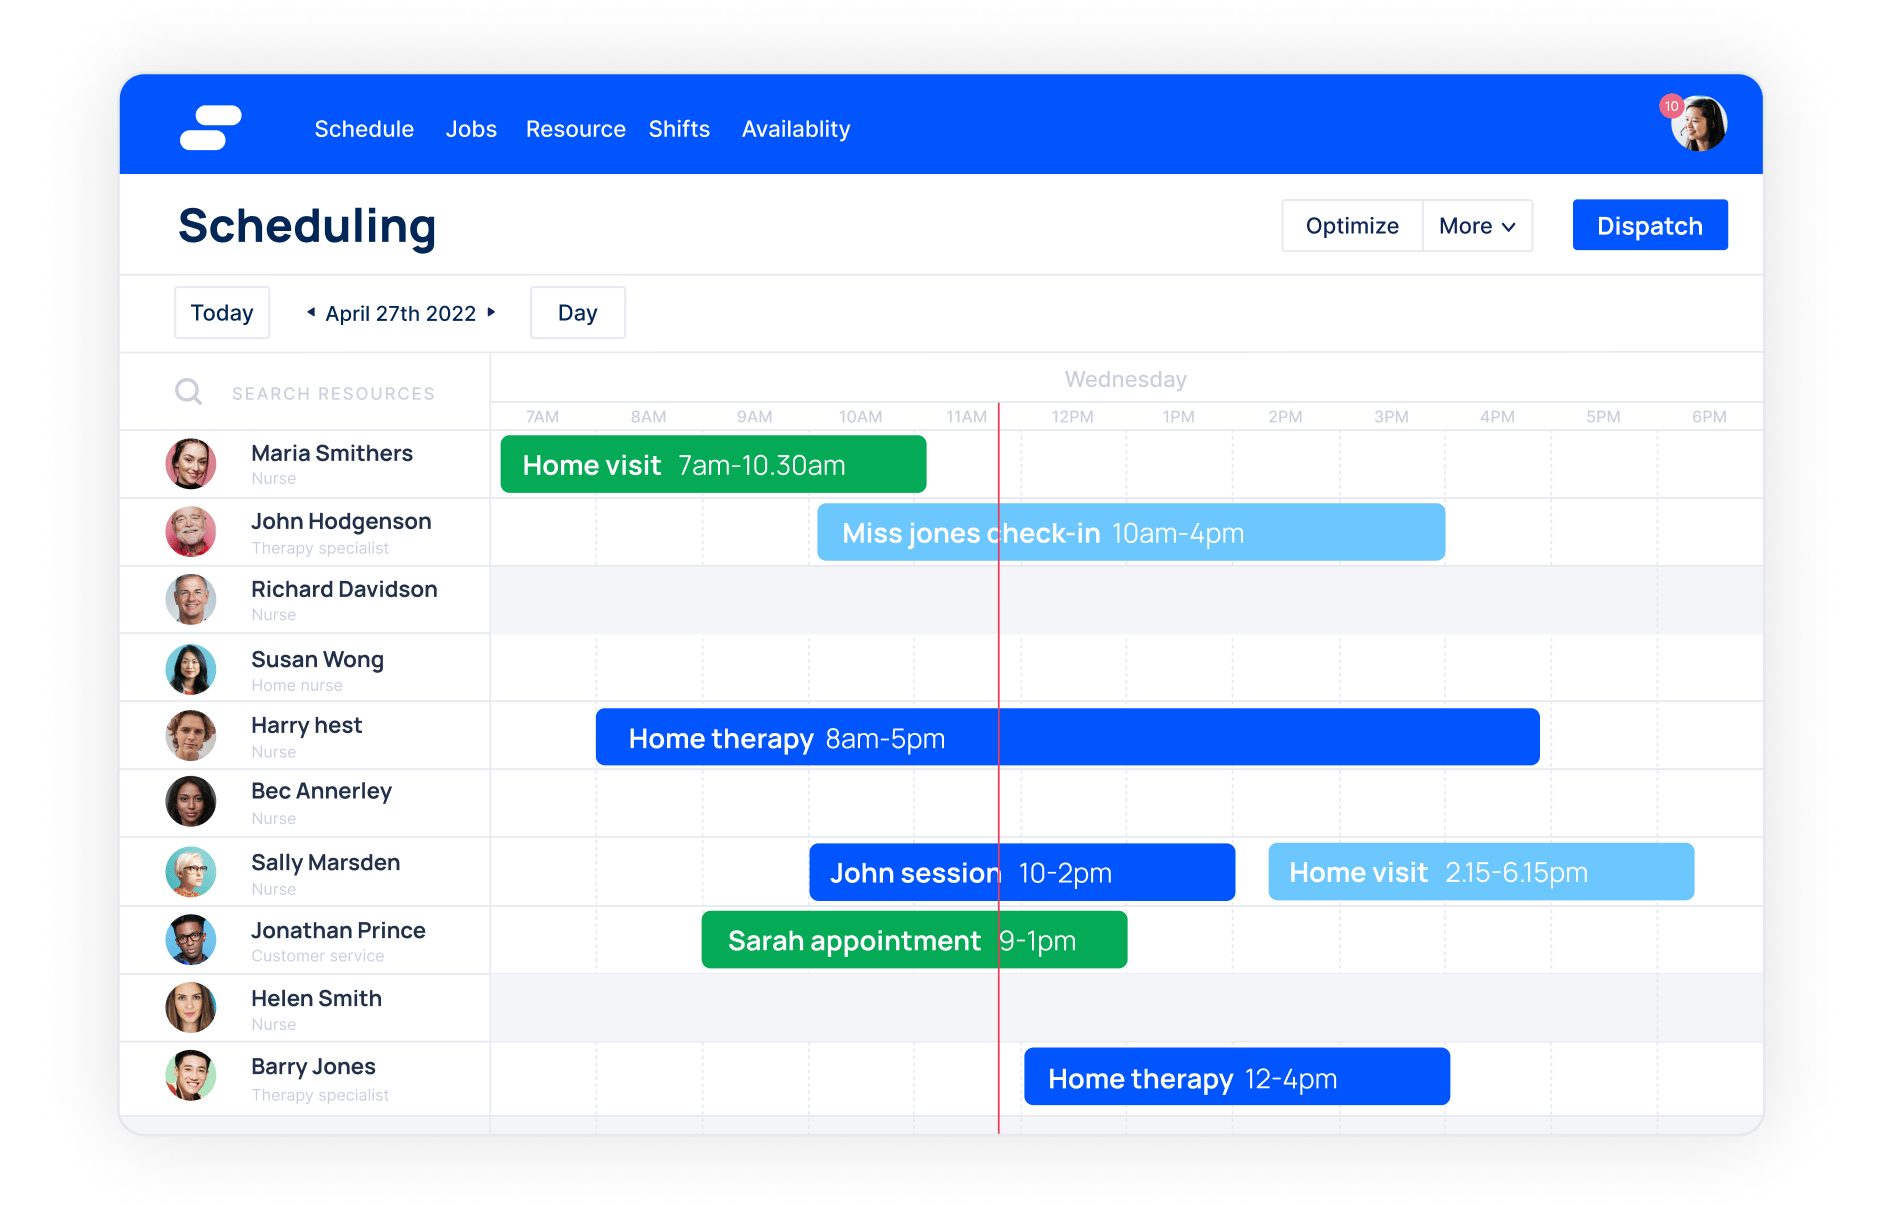Viewport: 1886px width, 1206px height.
Task: Click the app logo in header
Action: 211,128
